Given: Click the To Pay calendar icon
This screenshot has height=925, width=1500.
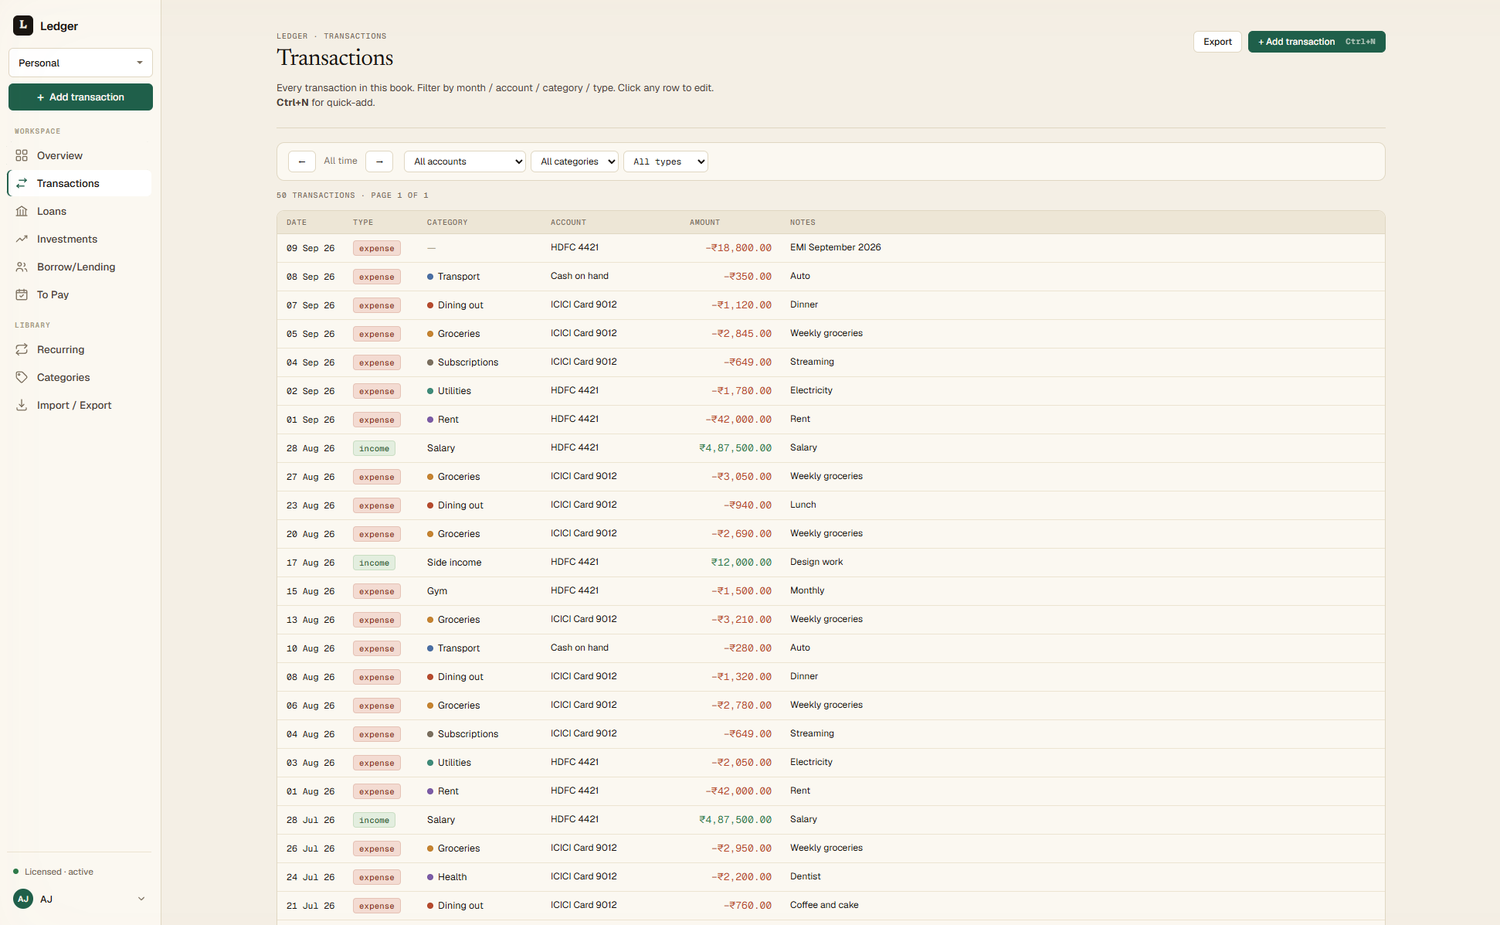Looking at the screenshot, I should click(22, 295).
